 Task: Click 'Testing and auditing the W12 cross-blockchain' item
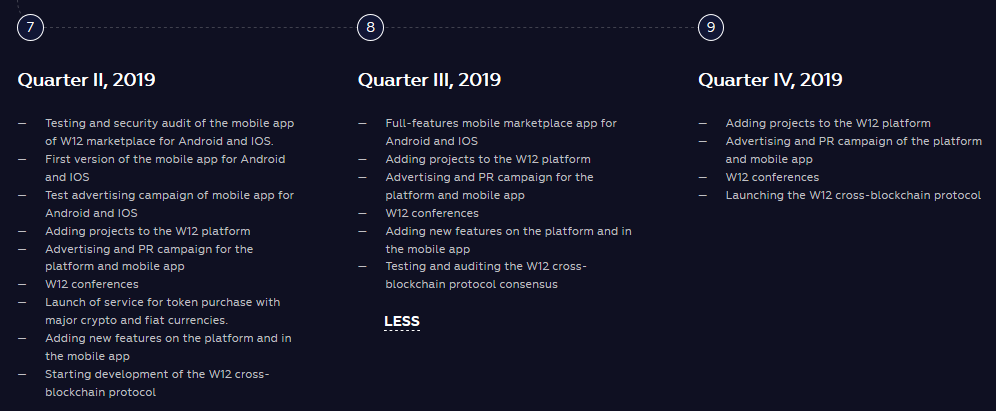click(486, 275)
